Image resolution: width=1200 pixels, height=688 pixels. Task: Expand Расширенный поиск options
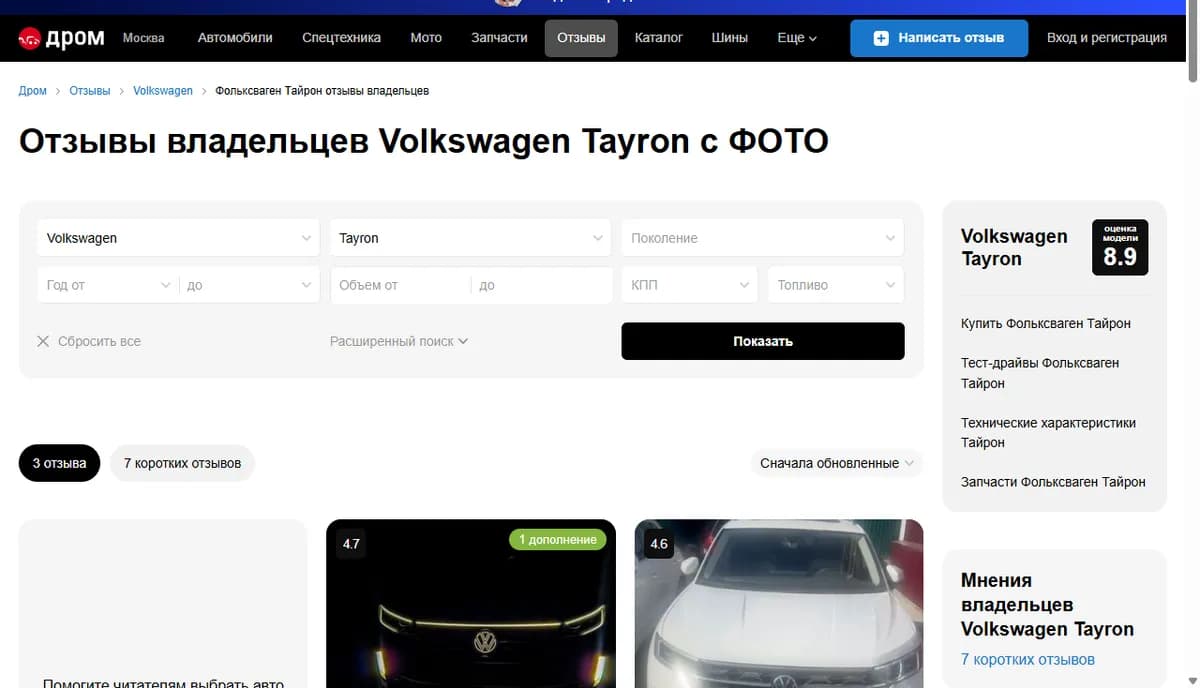[399, 341]
